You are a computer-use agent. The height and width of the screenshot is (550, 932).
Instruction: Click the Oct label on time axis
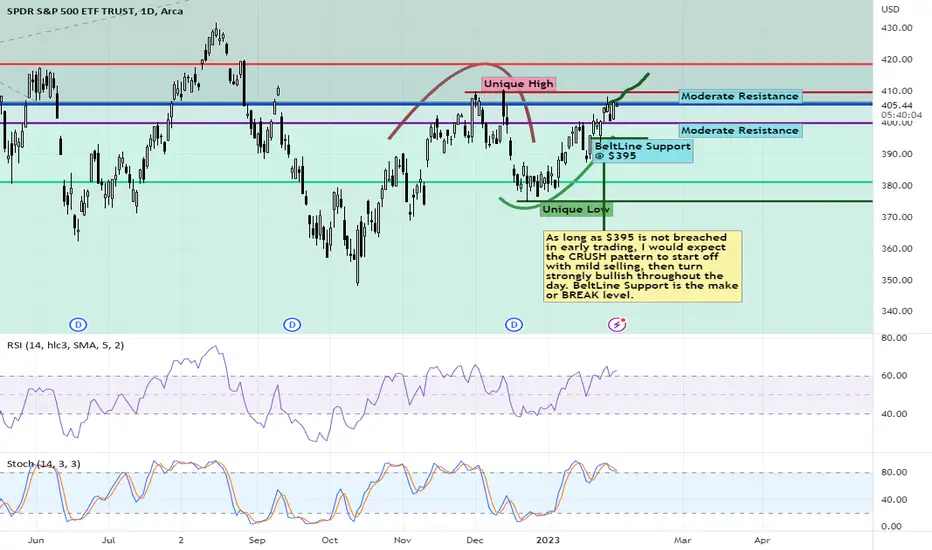pyautogui.click(x=329, y=540)
